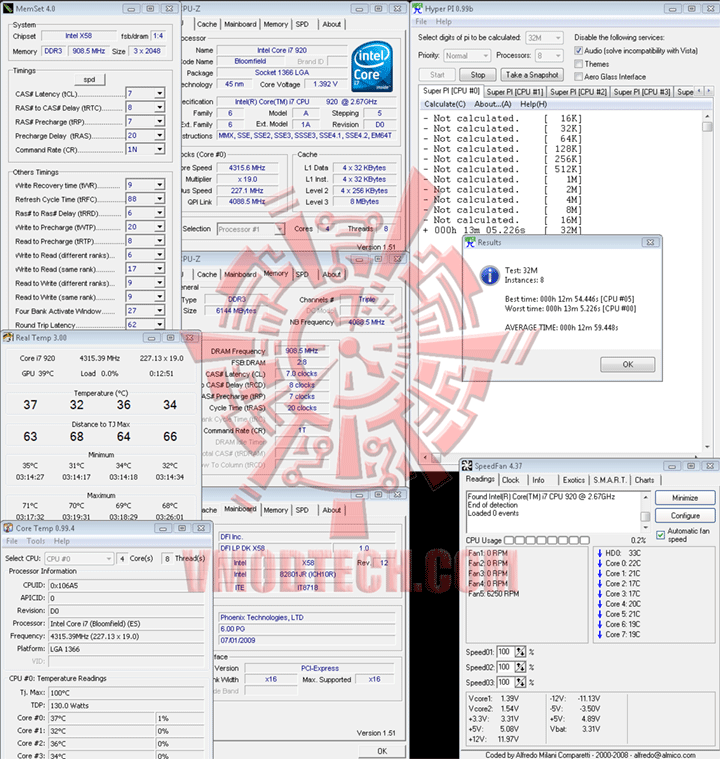Click the MemSet 4.0 title bar icon
The height and width of the screenshot is (759, 720).
[x=8, y=8]
